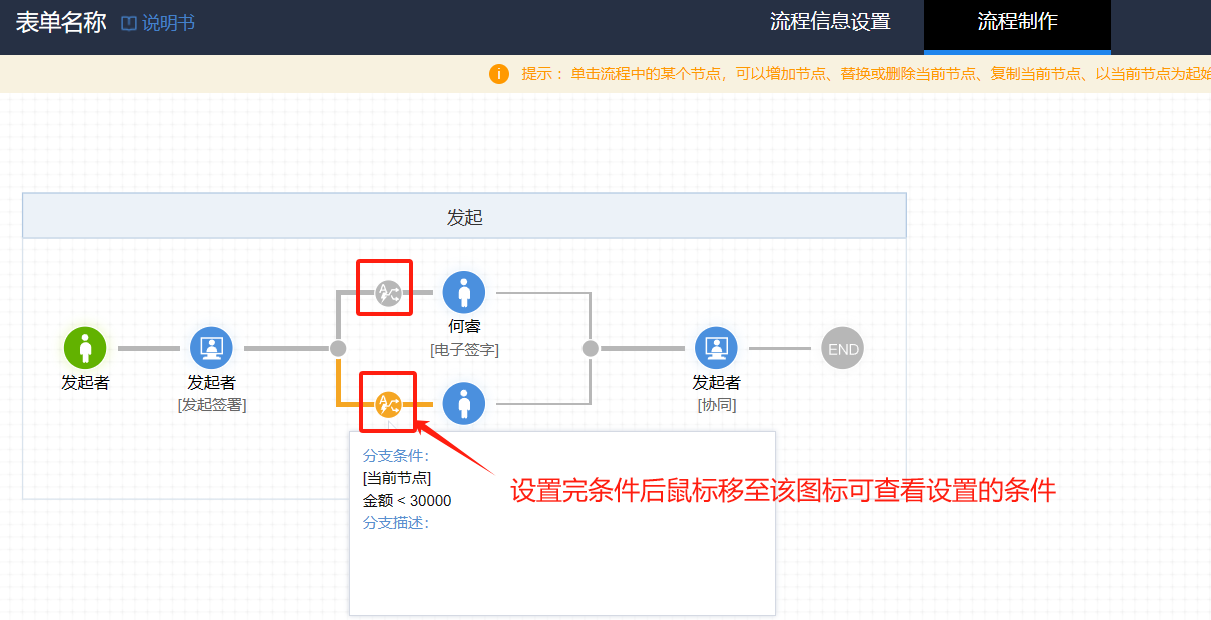Image resolution: width=1211 pixels, height=620 pixels.
Task: Click the 说明书 export icon beside the form name
Action: 128,23
